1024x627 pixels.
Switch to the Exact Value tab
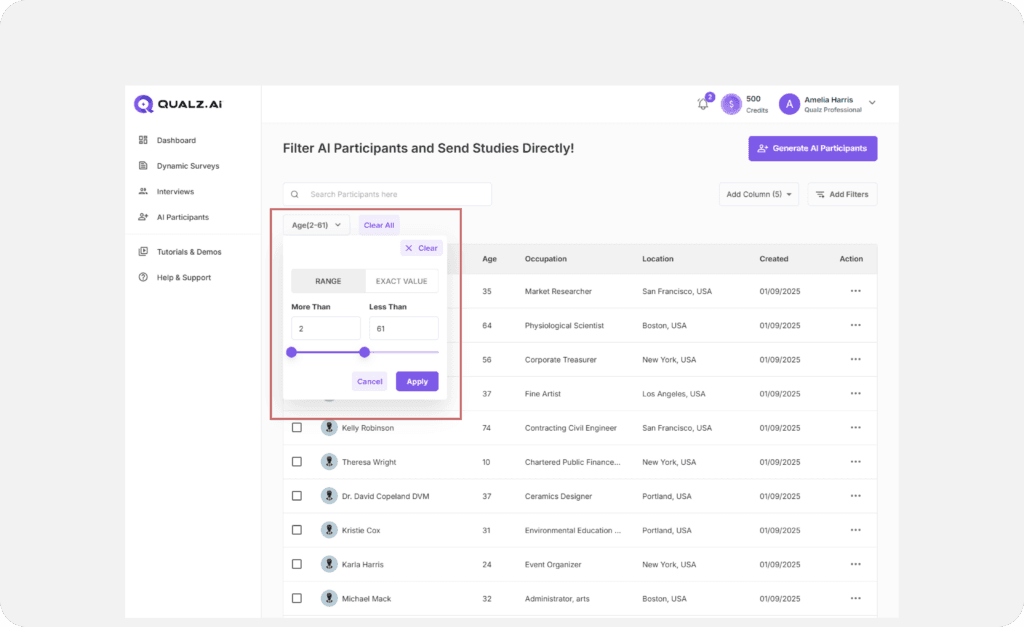click(401, 281)
